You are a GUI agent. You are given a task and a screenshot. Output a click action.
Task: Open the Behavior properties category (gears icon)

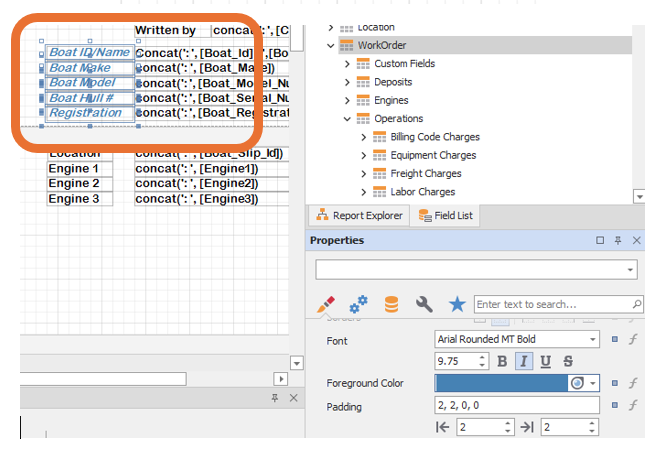click(x=358, y=303)
